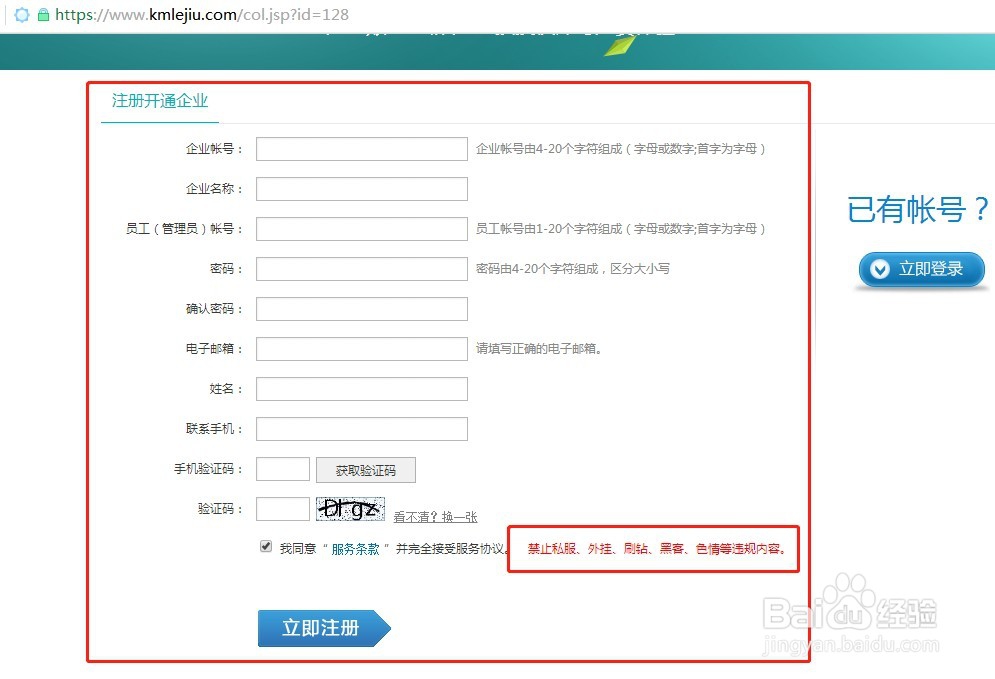Click the 企业名称 input field
The image size is (995, 679).
point(361,188)
